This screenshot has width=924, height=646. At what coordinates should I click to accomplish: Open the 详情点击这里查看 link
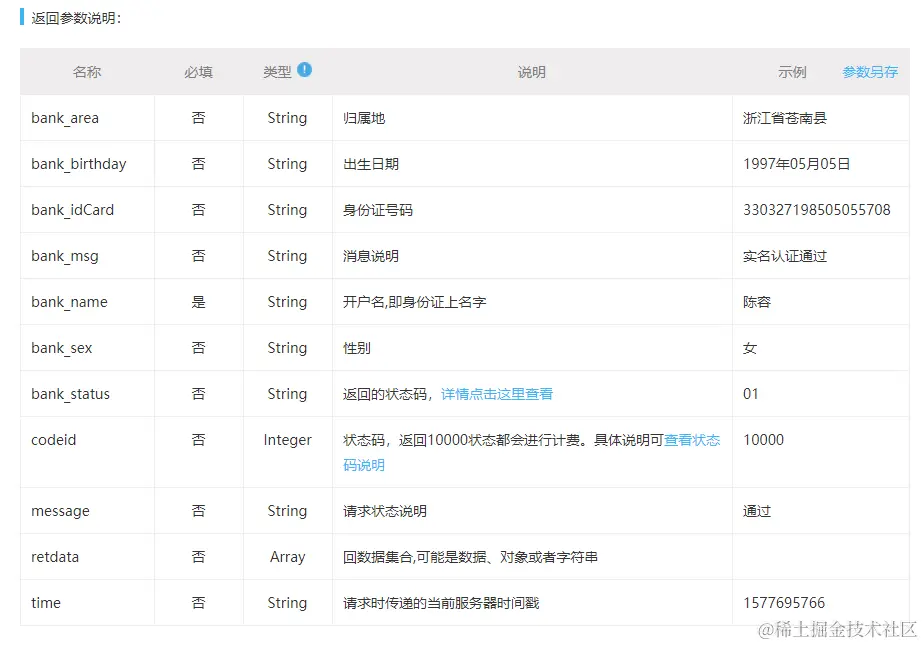(x=497, y=394)
